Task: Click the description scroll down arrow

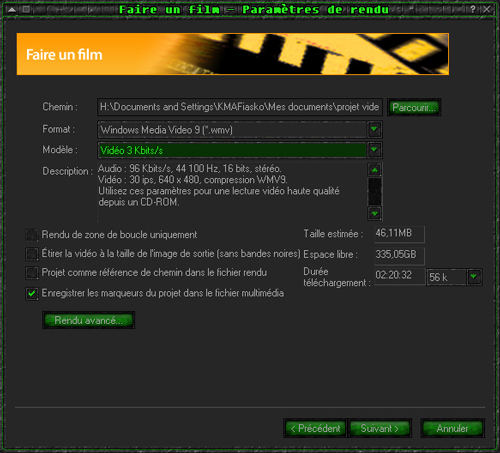Action: [x=375, y=213]
